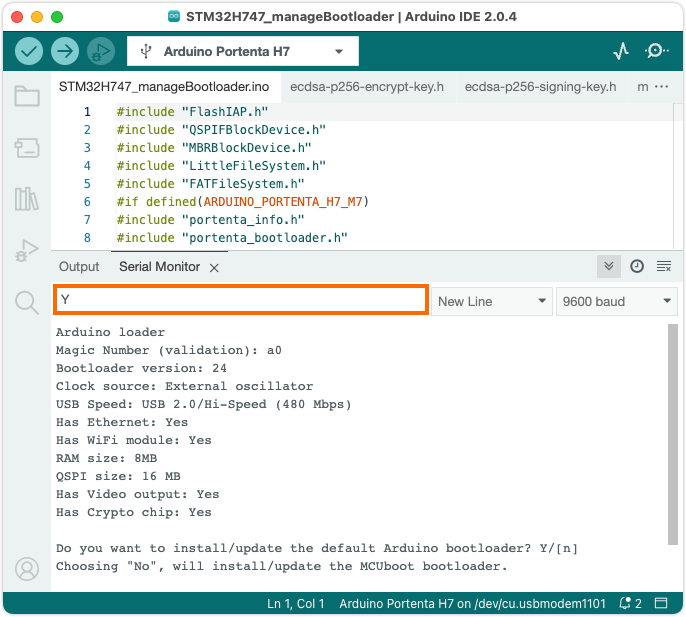Open the Sketchbook folder sidebar icon
Image resolution: width=686 pixels, height=617 pixels.
tap(27, 95)
